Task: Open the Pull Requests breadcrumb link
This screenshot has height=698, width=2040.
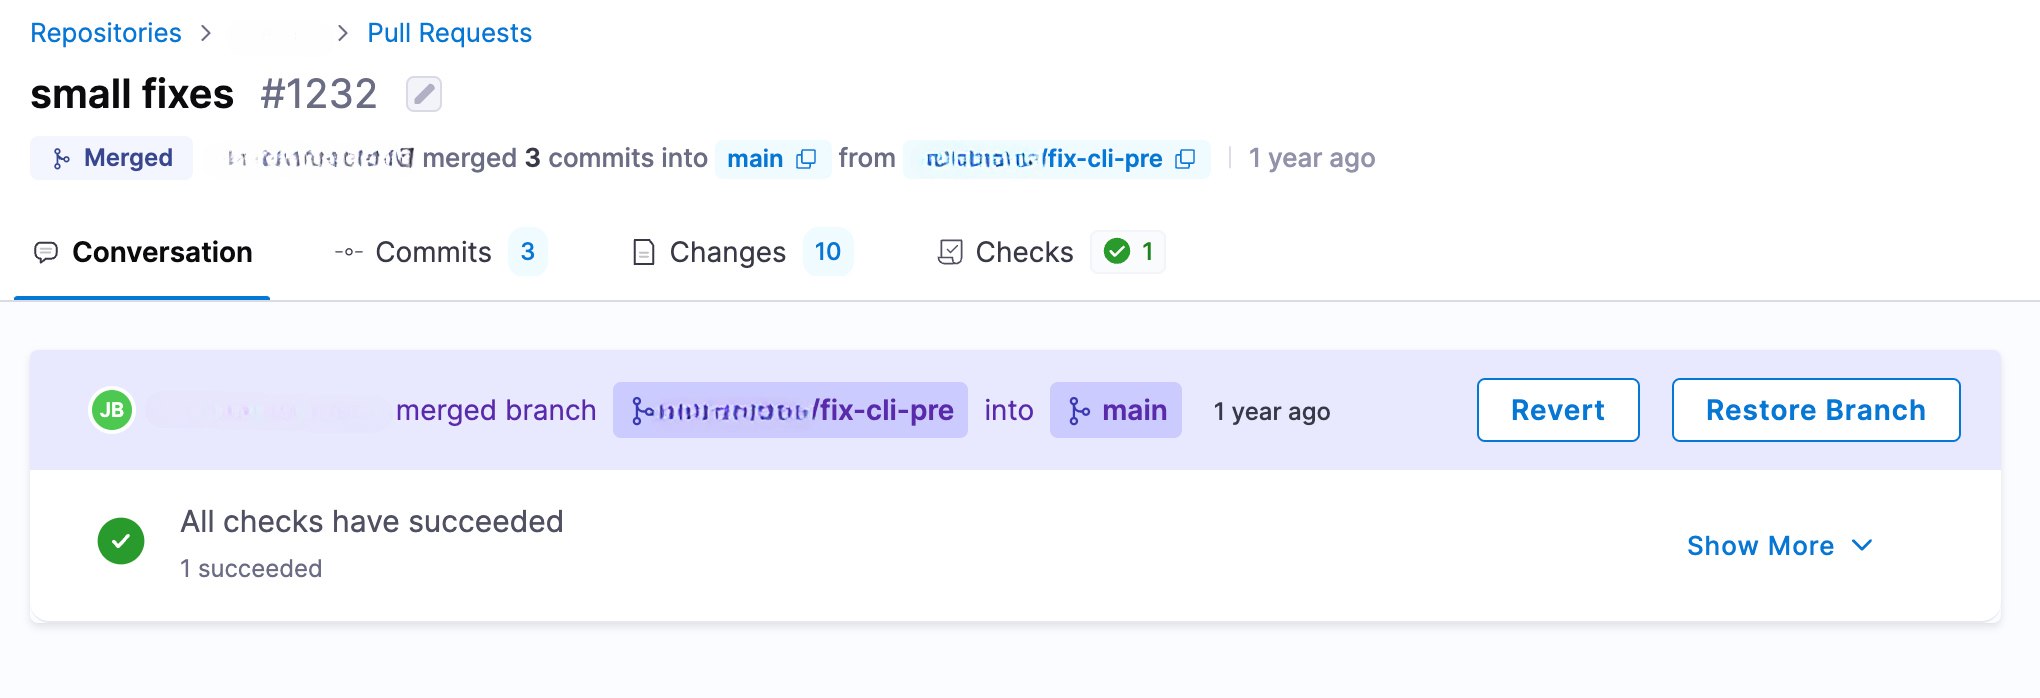Action: click(449, 33)
